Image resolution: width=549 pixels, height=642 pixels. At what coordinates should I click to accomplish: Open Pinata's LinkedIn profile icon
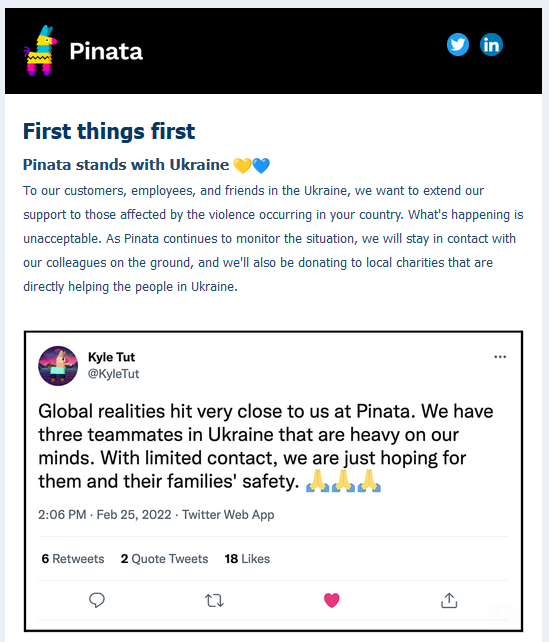(491, 45)
